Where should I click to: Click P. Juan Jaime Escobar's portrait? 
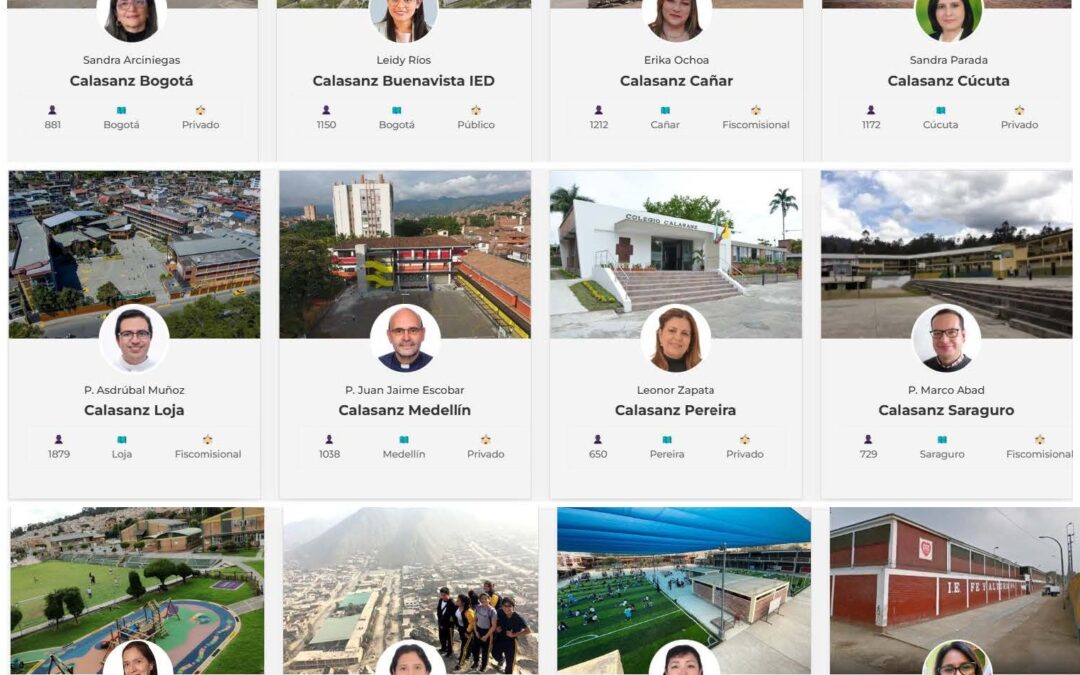tap(405, 339)
